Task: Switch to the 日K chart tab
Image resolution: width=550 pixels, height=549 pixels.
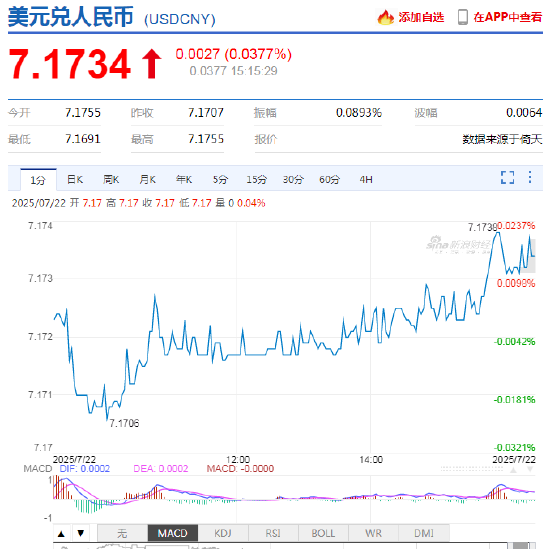Action: tap(75, 180)
